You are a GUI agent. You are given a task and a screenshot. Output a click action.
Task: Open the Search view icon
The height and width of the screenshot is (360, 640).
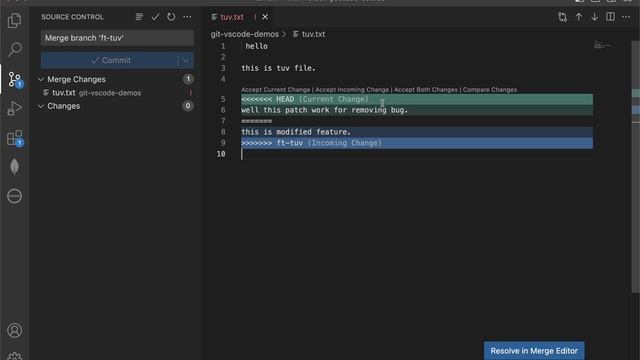click(x=14, y=49)
